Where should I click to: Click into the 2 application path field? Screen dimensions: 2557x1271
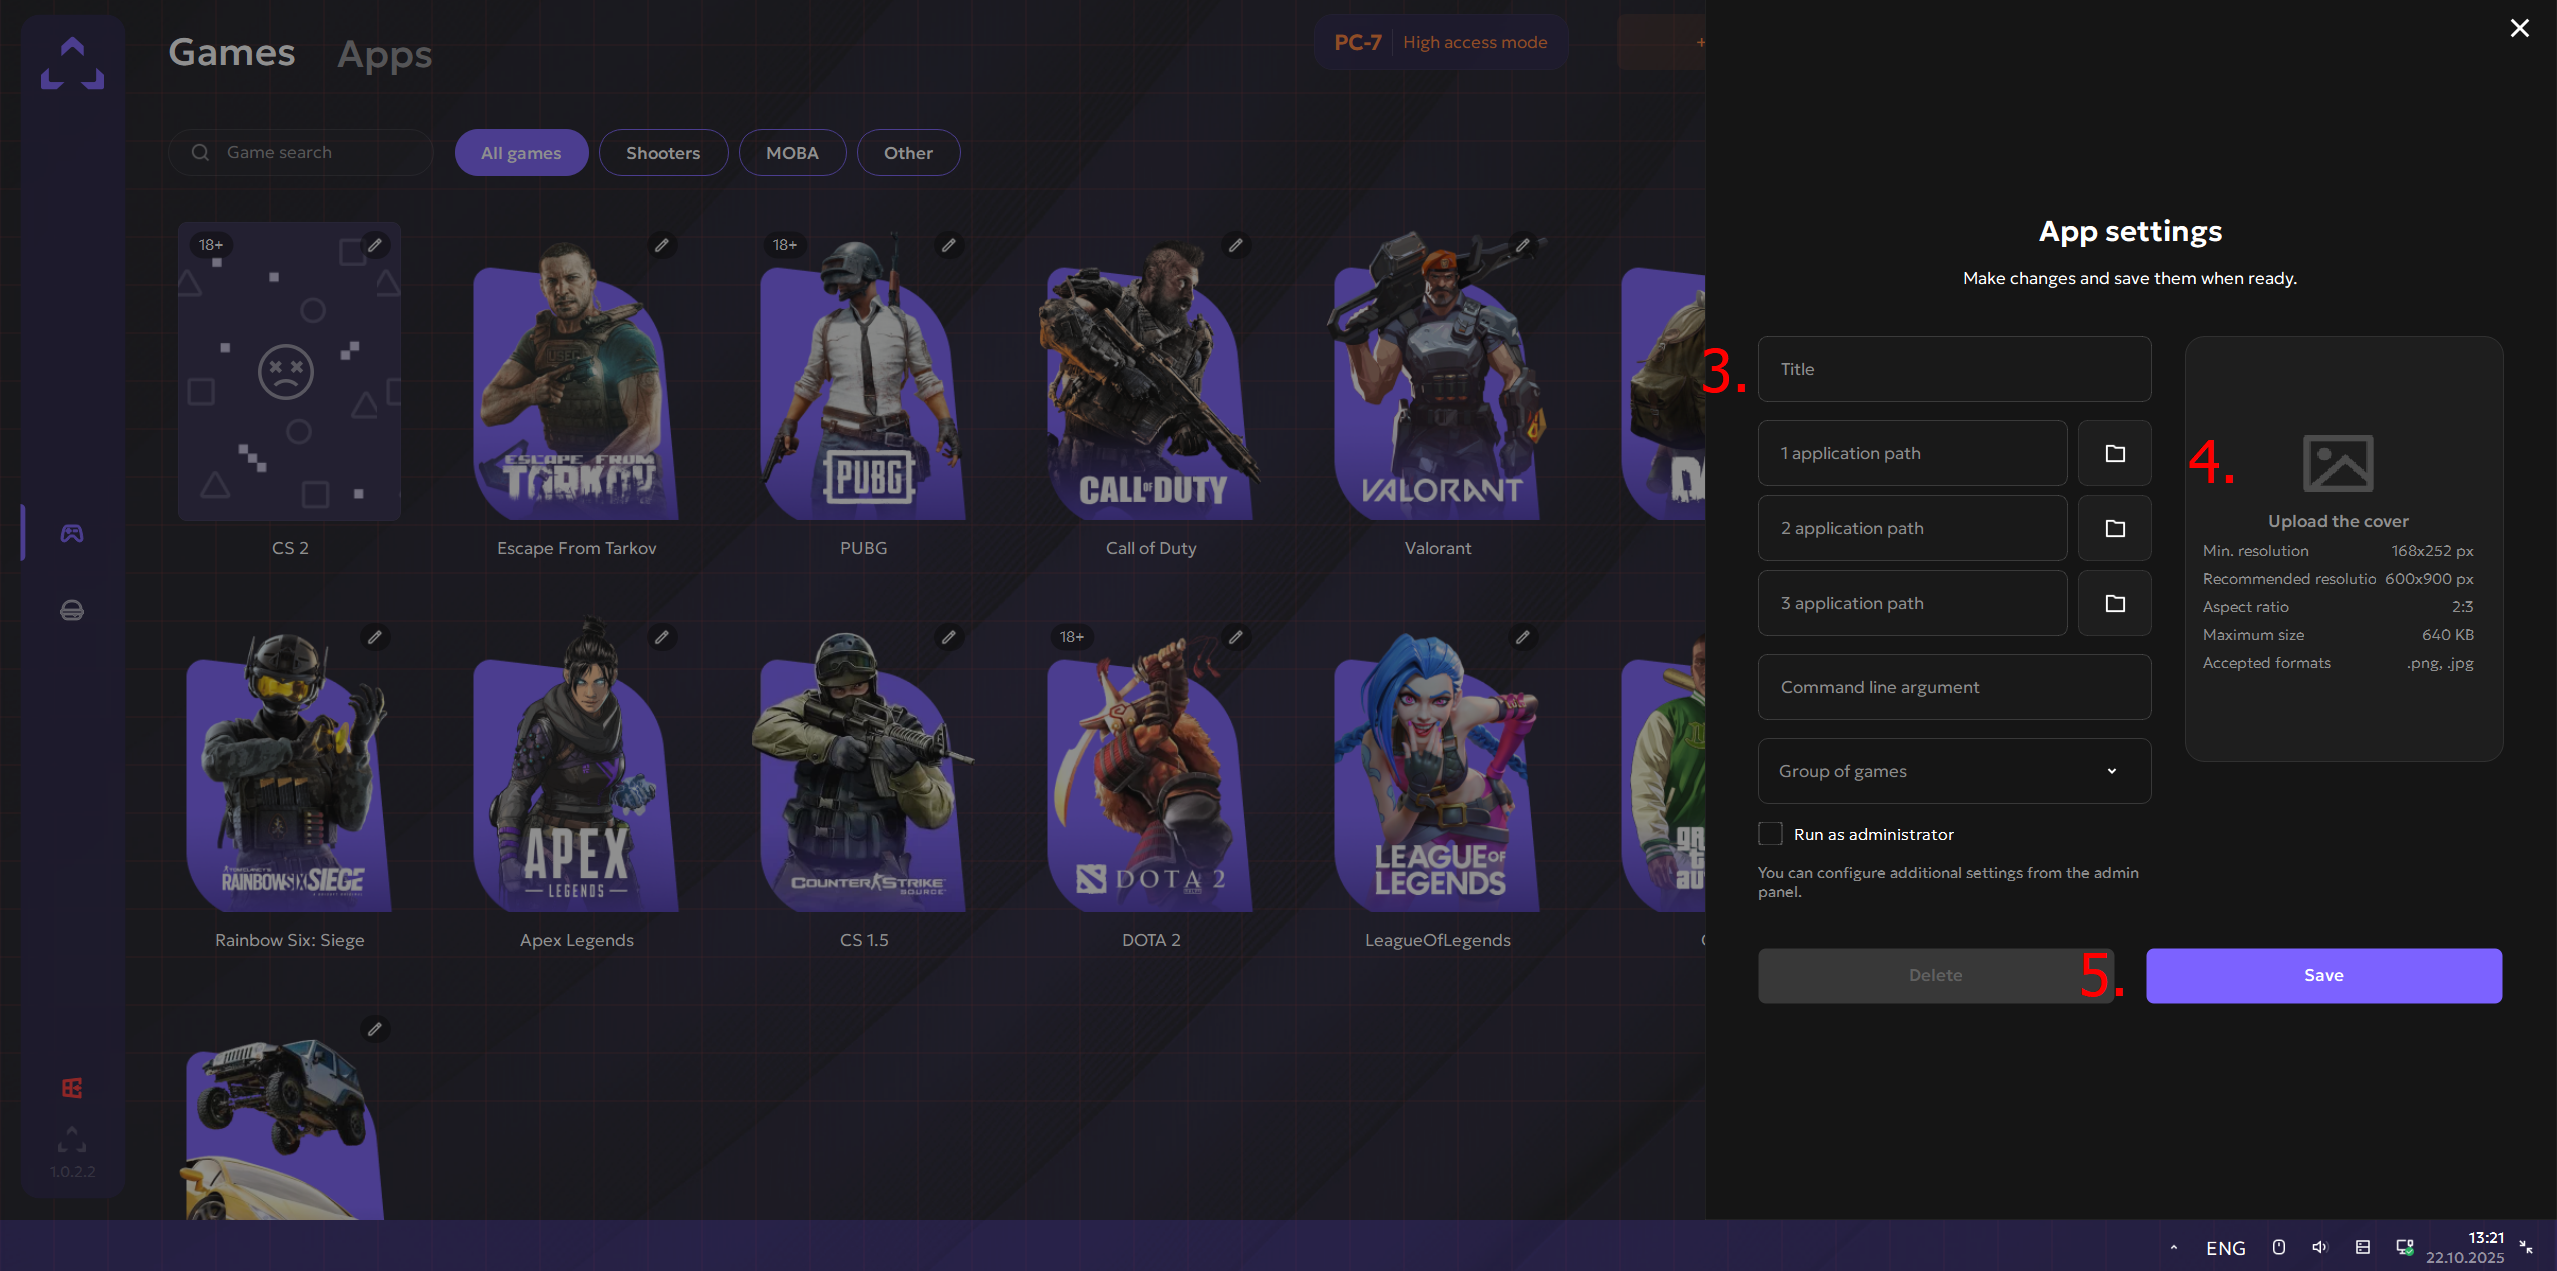(x=1913, y=528)
